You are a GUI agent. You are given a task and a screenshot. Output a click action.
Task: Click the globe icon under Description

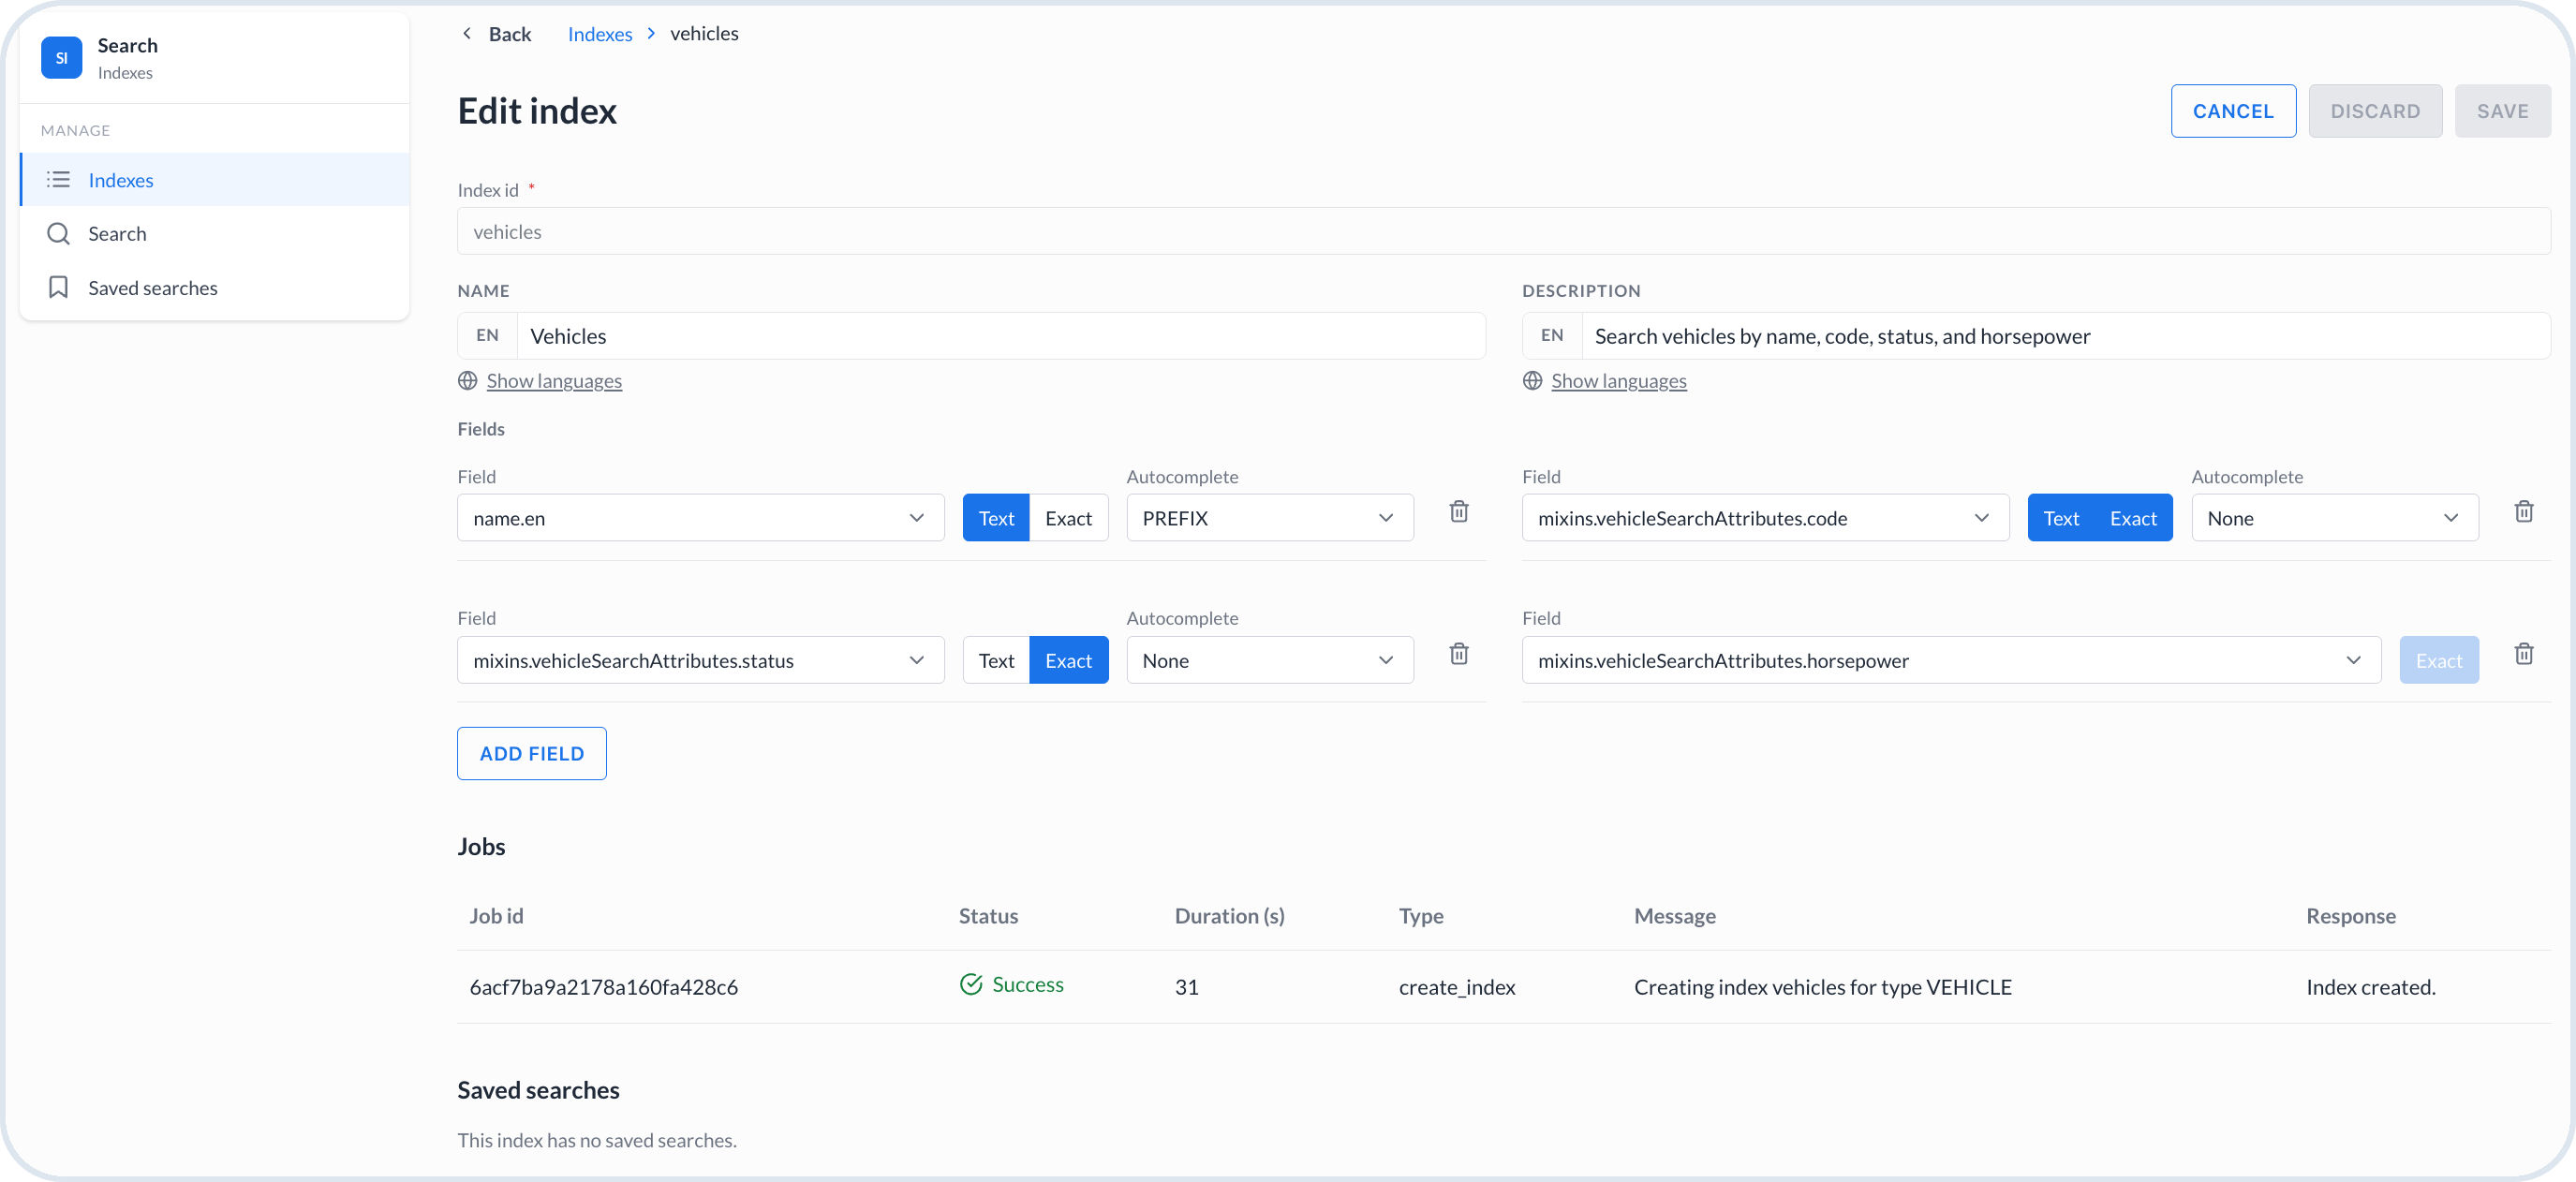pyautogui.click(x=1532, y=381)
